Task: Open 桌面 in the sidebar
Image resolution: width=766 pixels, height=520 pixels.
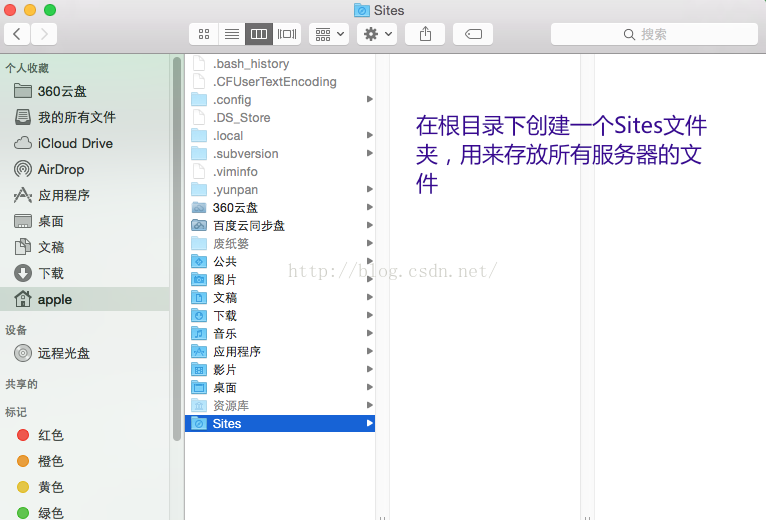Action: click(x=85, y=221)
